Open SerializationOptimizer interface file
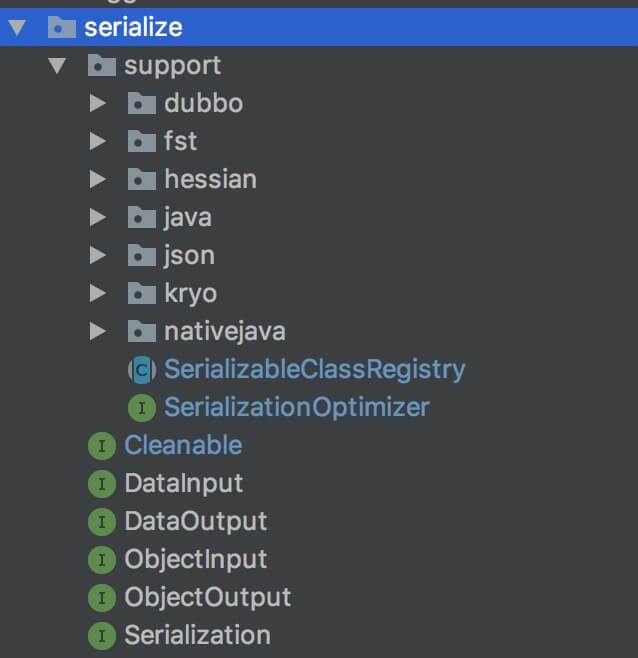Screen dimensions: 638x658 [296, 408]
